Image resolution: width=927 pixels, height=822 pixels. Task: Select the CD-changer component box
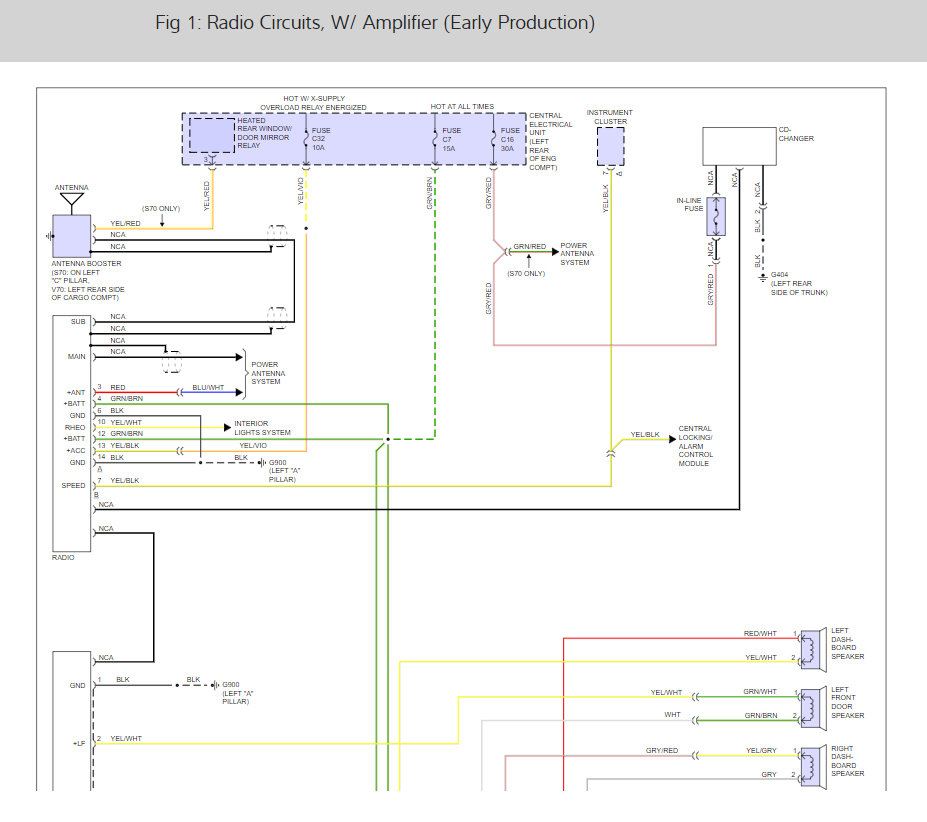tap(739, 146)
